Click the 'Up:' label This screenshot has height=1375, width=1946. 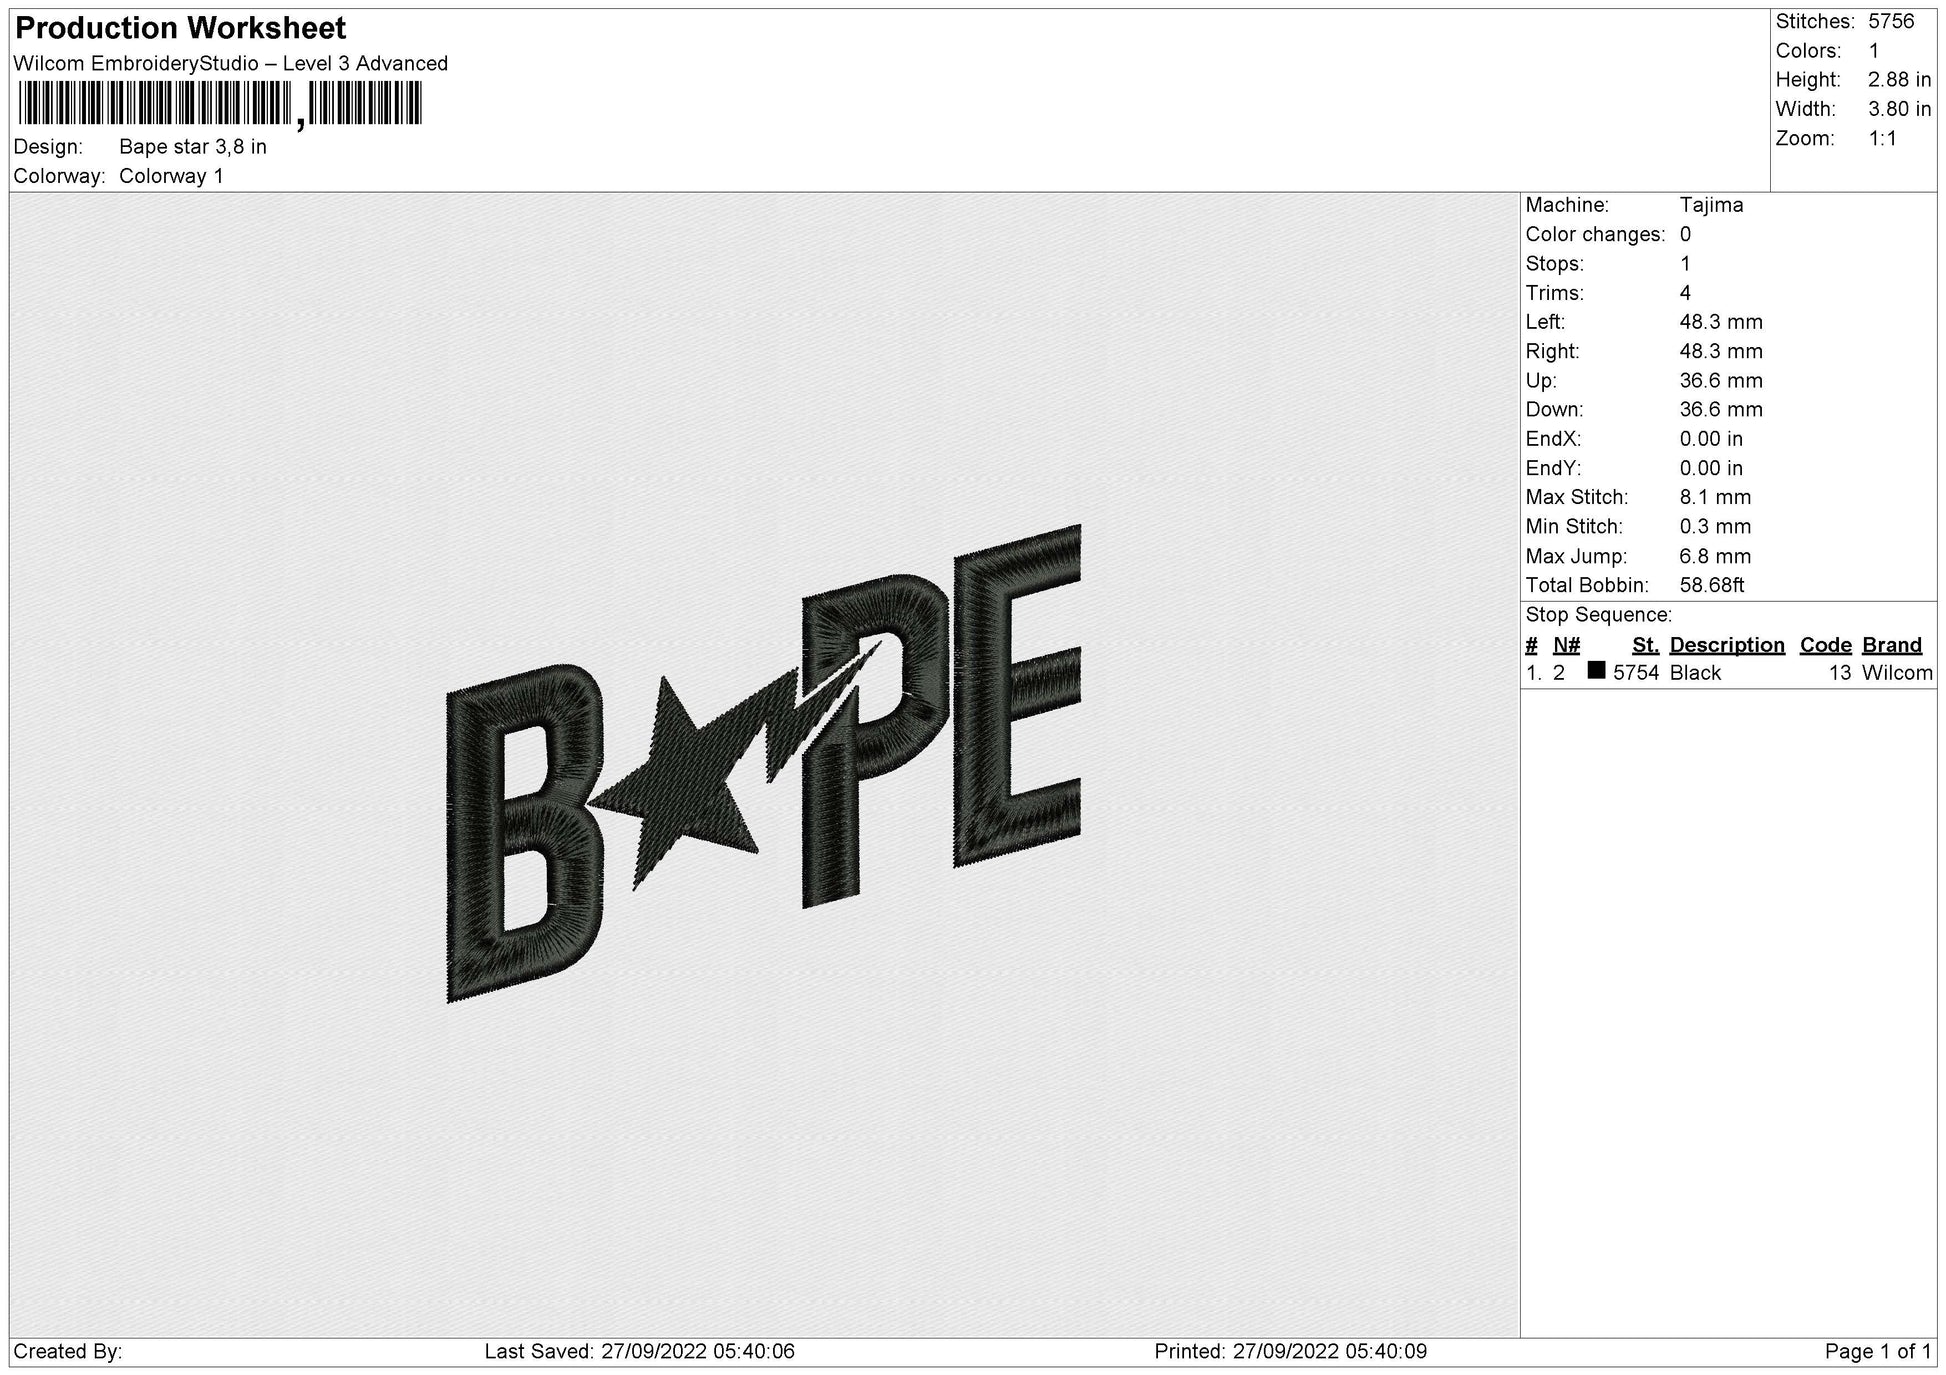[x=1541, y=381]
